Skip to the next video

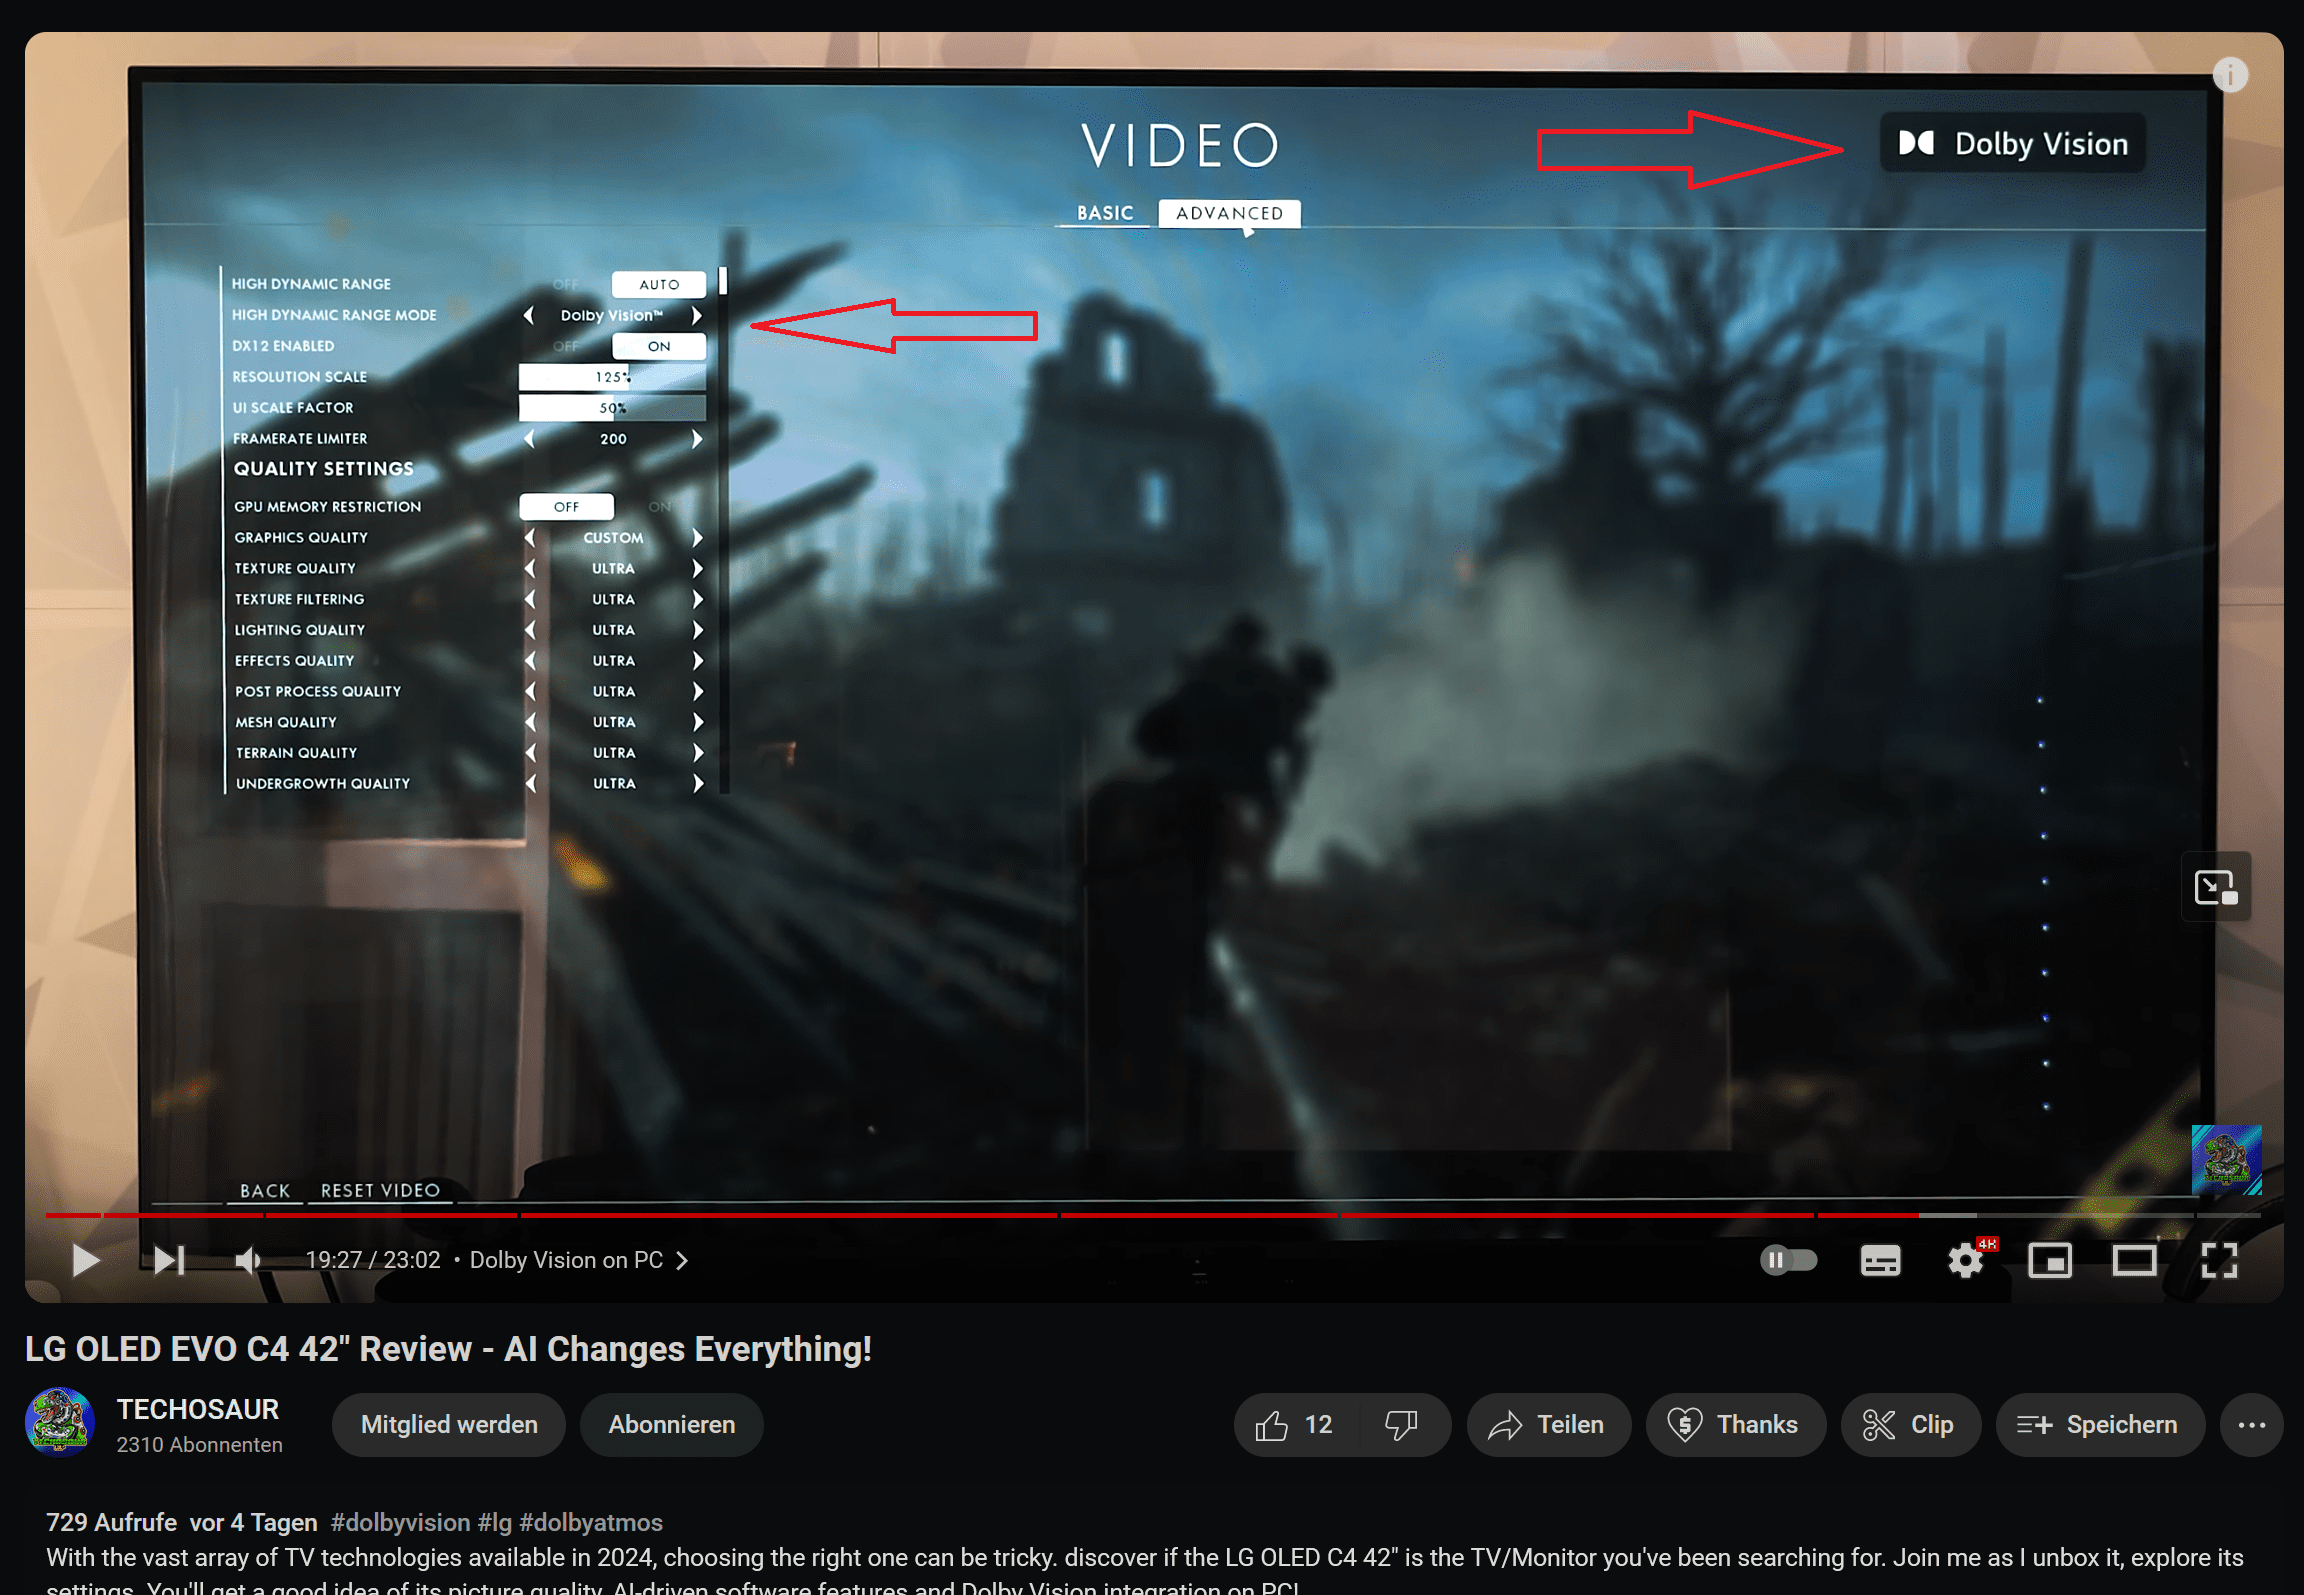click(169, 1260)
